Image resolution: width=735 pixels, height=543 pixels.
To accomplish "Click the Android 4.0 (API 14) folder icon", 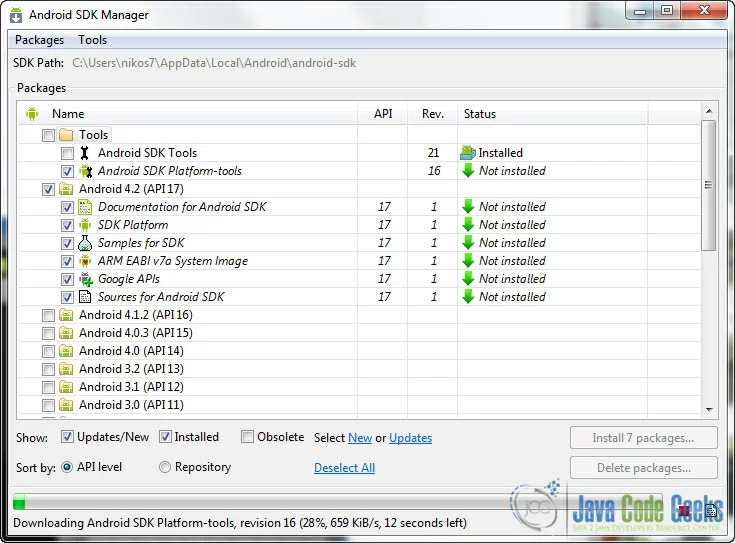I will point(66,351).
